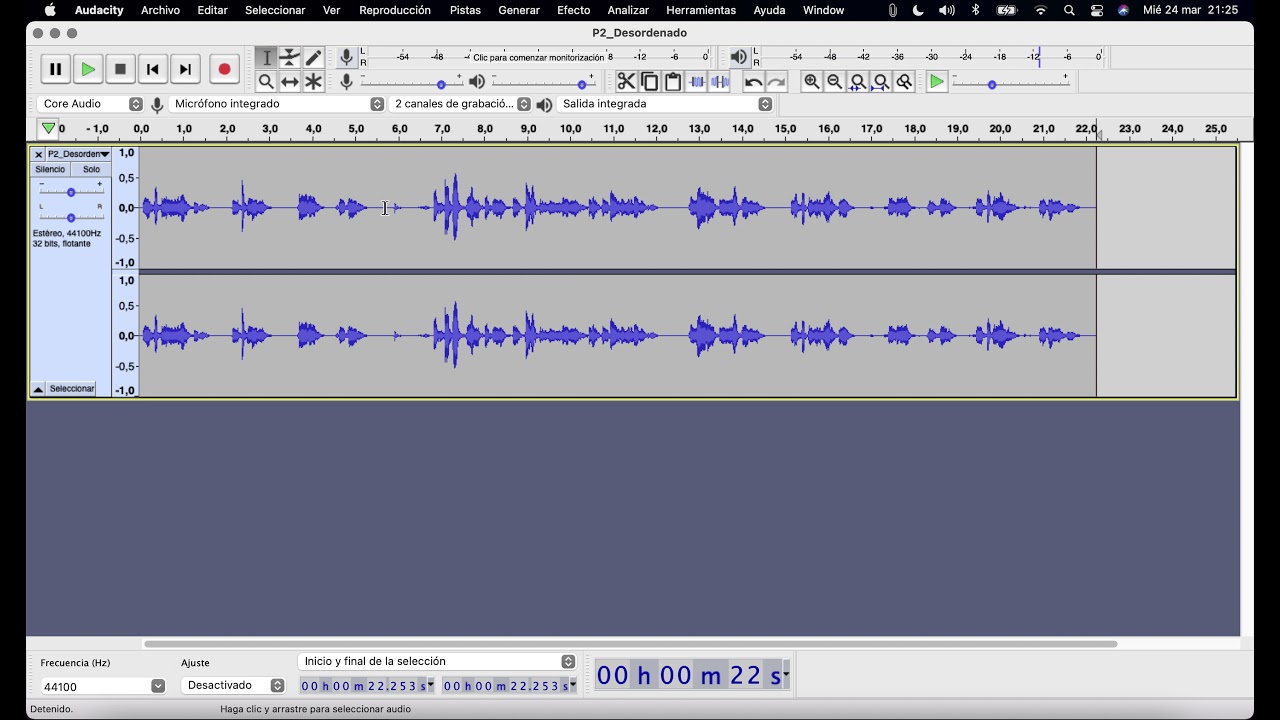Image resolution: width=1280 pixels, height=720 pixels.
Task: Pause the audio transport
Action: click(56, 69)
